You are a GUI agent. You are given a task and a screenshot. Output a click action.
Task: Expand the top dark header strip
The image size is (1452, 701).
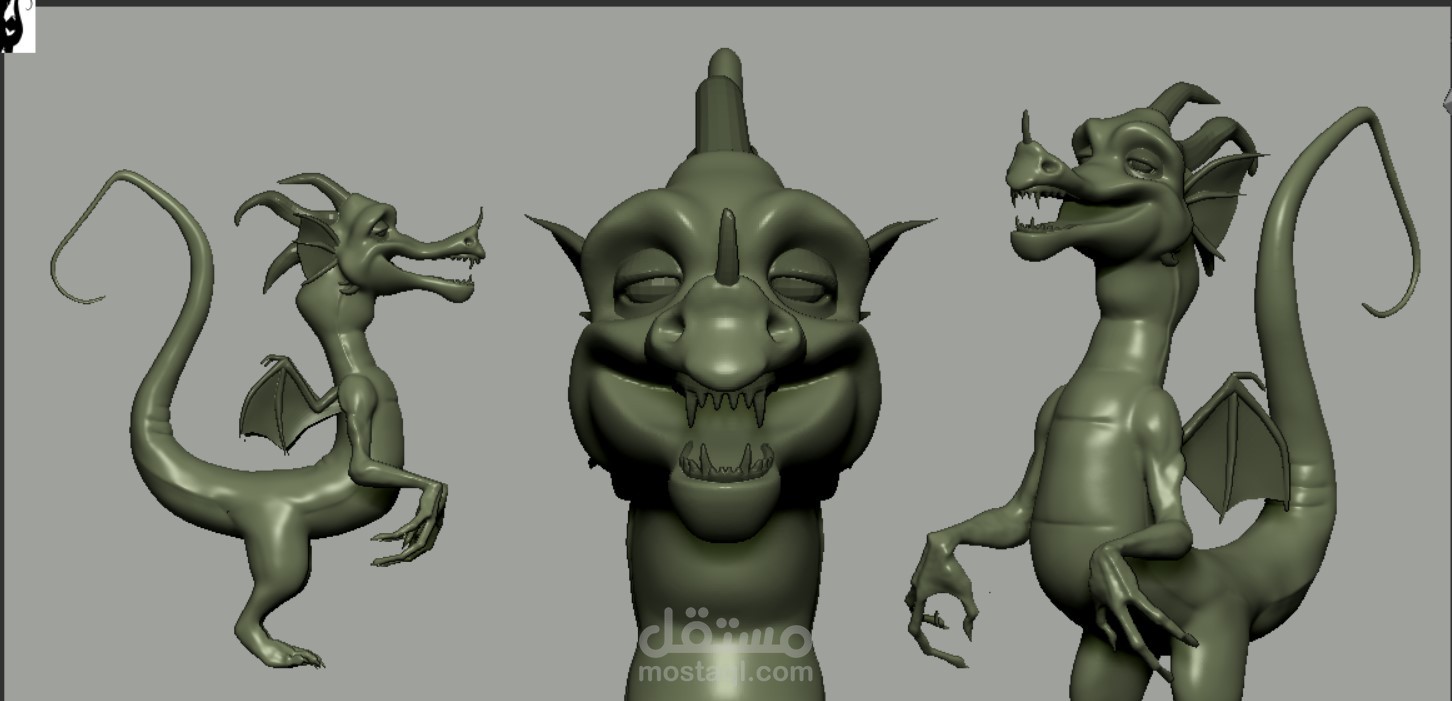(726, 4)
